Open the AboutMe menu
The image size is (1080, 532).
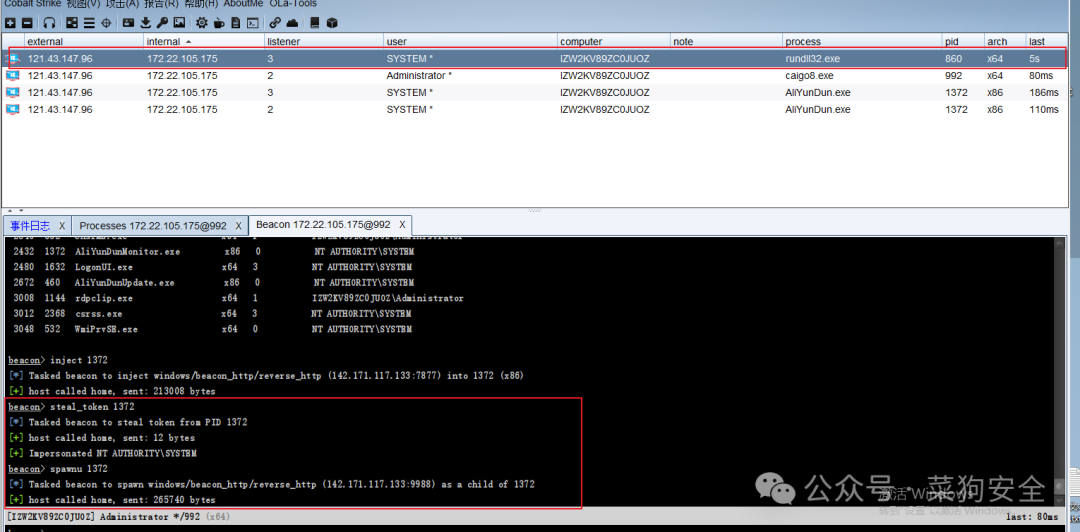[x=243, y=3]
